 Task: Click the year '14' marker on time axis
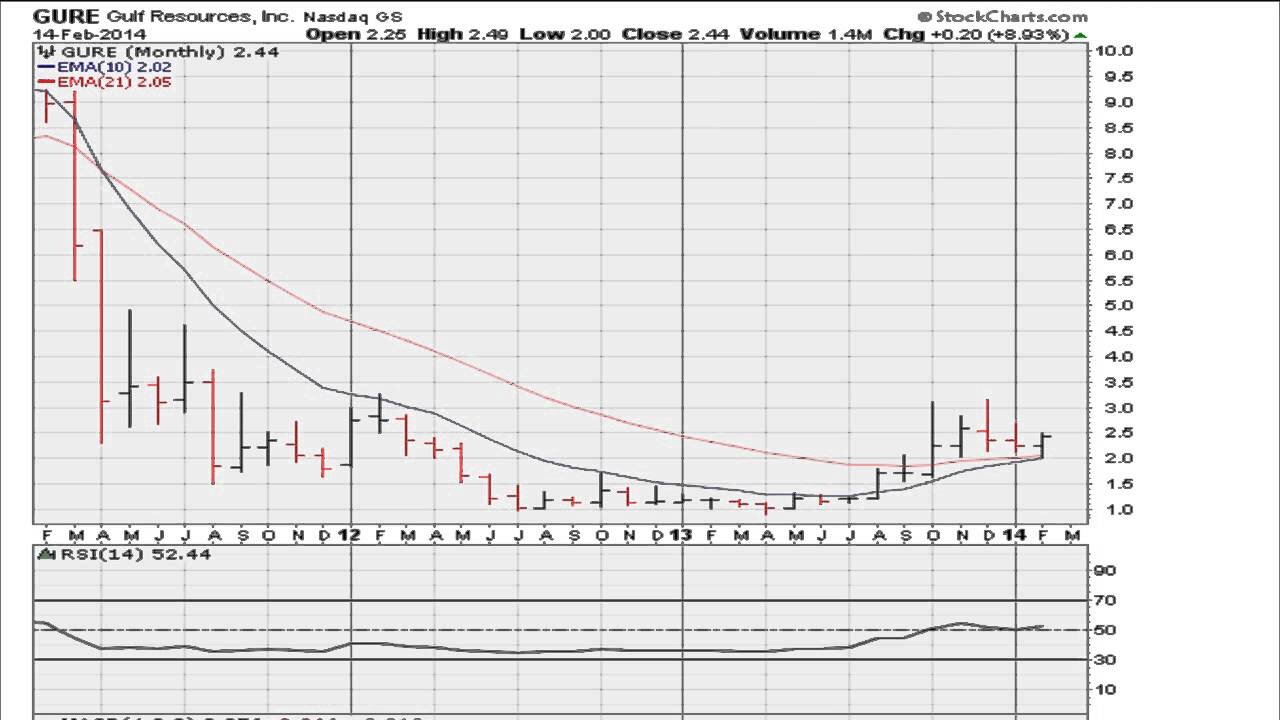(1014, 535)
